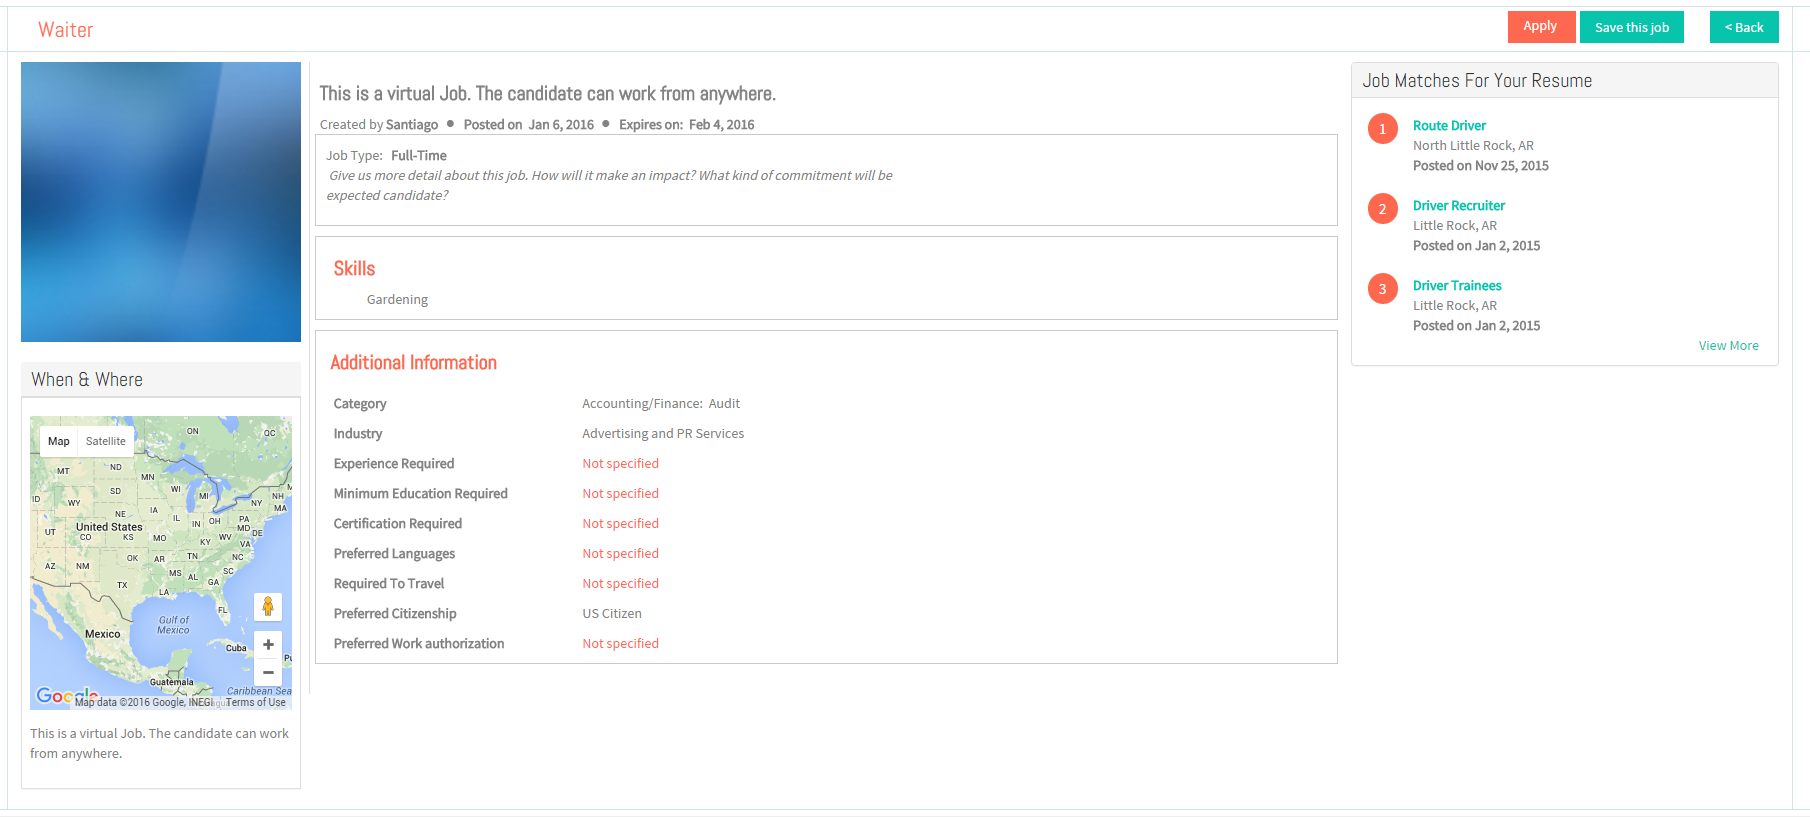Click the Google logo on the map

(66, 696)
